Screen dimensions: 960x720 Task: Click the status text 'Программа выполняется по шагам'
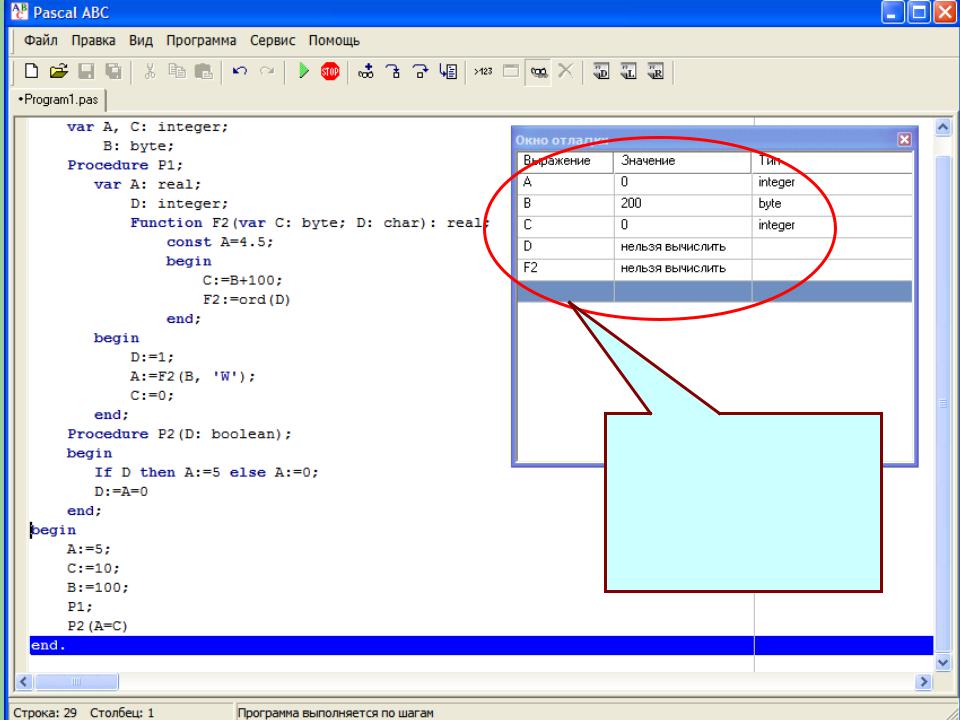tap(336, 713)
